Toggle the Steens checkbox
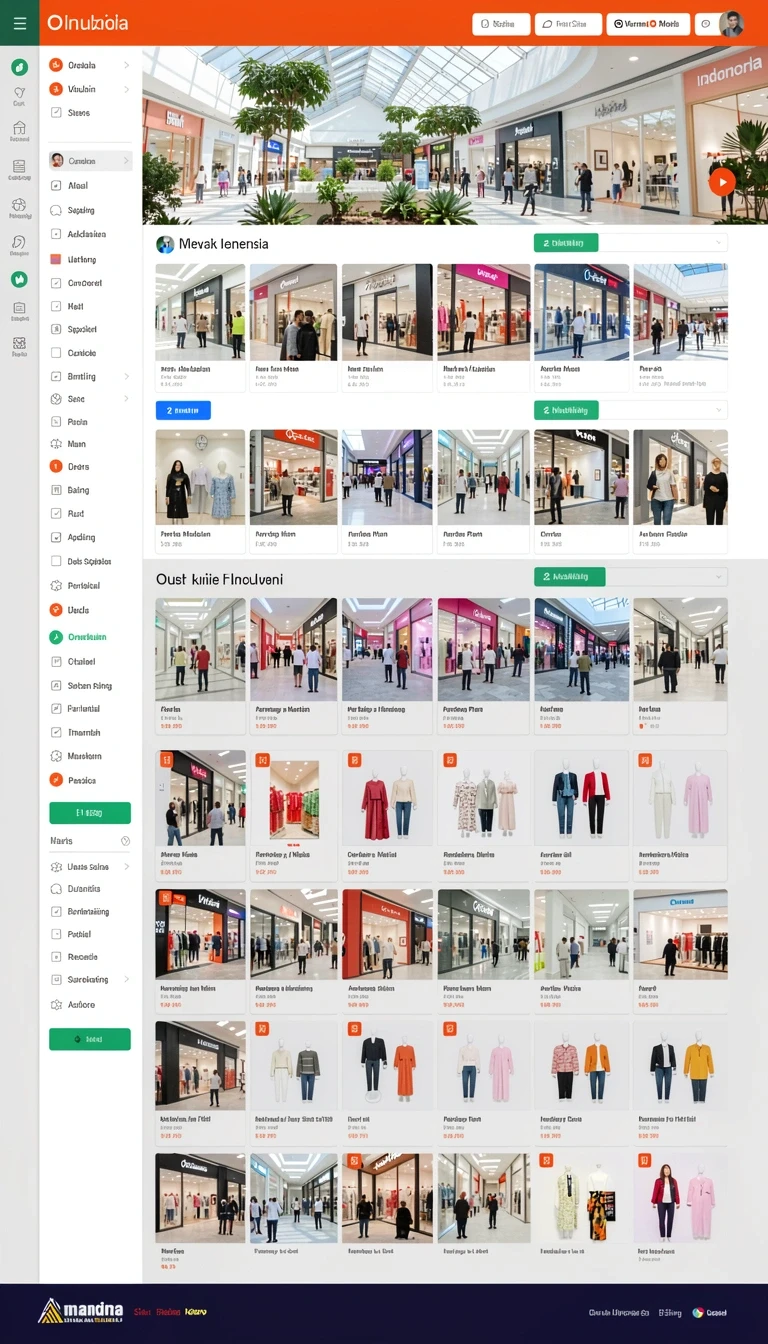The image size is (768, 1344). point(56,113)
